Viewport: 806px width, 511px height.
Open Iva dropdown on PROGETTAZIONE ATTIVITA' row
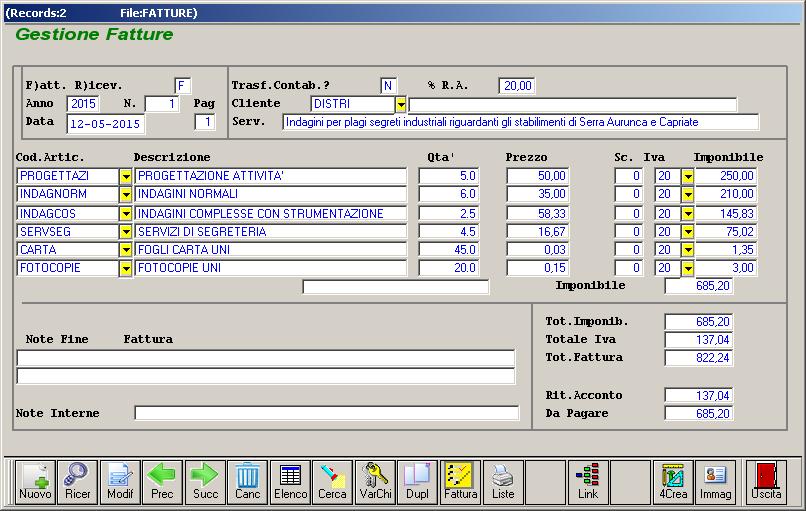point(688,177)
